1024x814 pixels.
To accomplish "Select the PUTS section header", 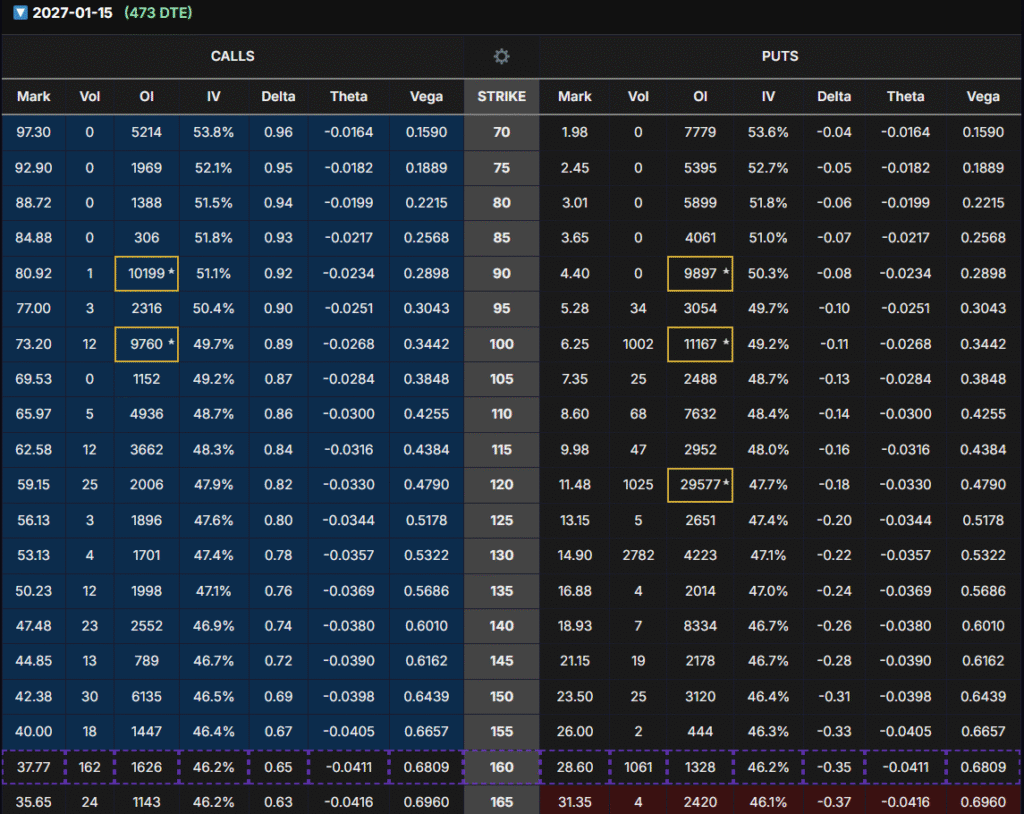I will click(x=780, y=57).
